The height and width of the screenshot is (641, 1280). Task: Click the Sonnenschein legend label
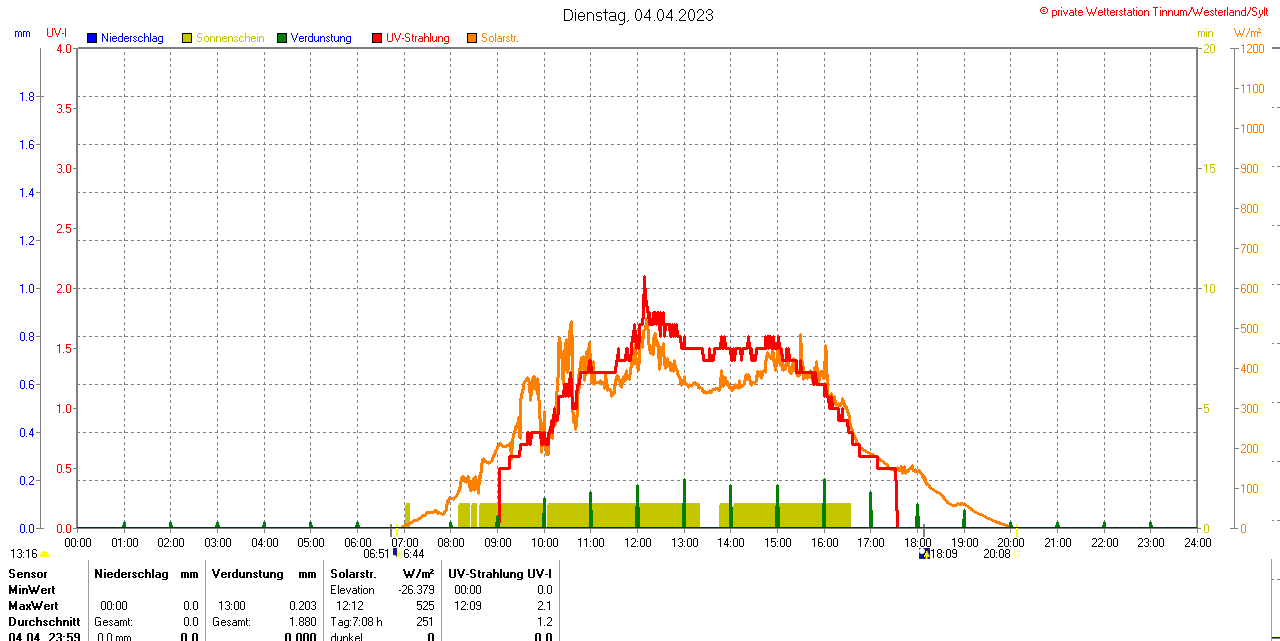point(230,38)
